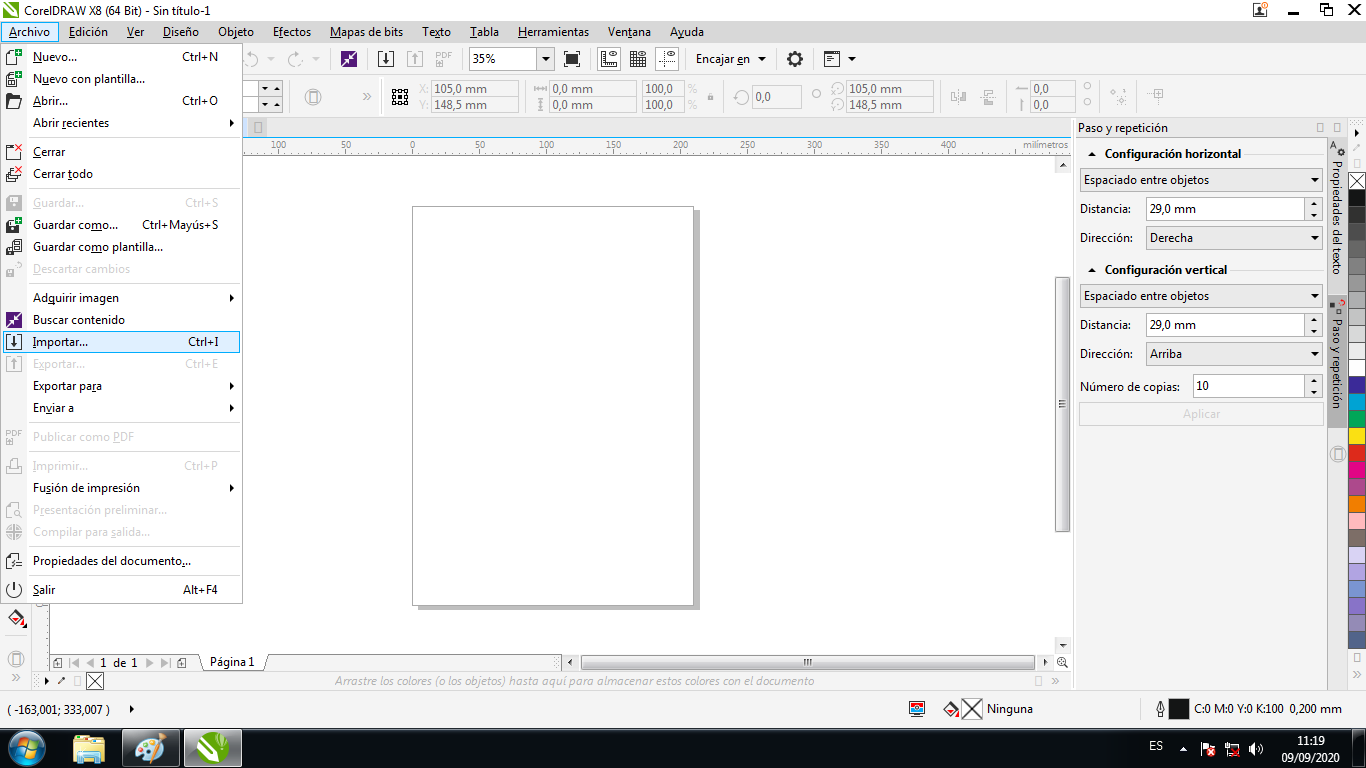Click the purple Search content toolbar icon
1366x768 pixels.
point(348,59)
